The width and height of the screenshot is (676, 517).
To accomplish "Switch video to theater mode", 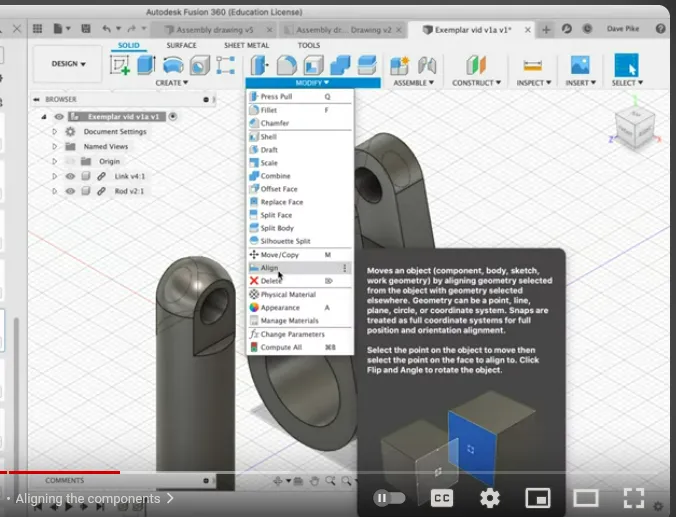I will coord(585,497).
